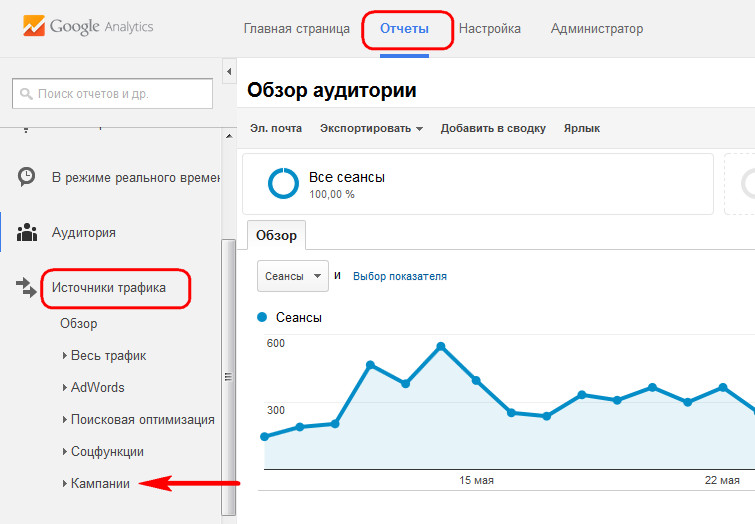Viewport: 755px width, 524px height.
Task: Expand Поисковая оптимизация item
Action: [x=139, y=419]
